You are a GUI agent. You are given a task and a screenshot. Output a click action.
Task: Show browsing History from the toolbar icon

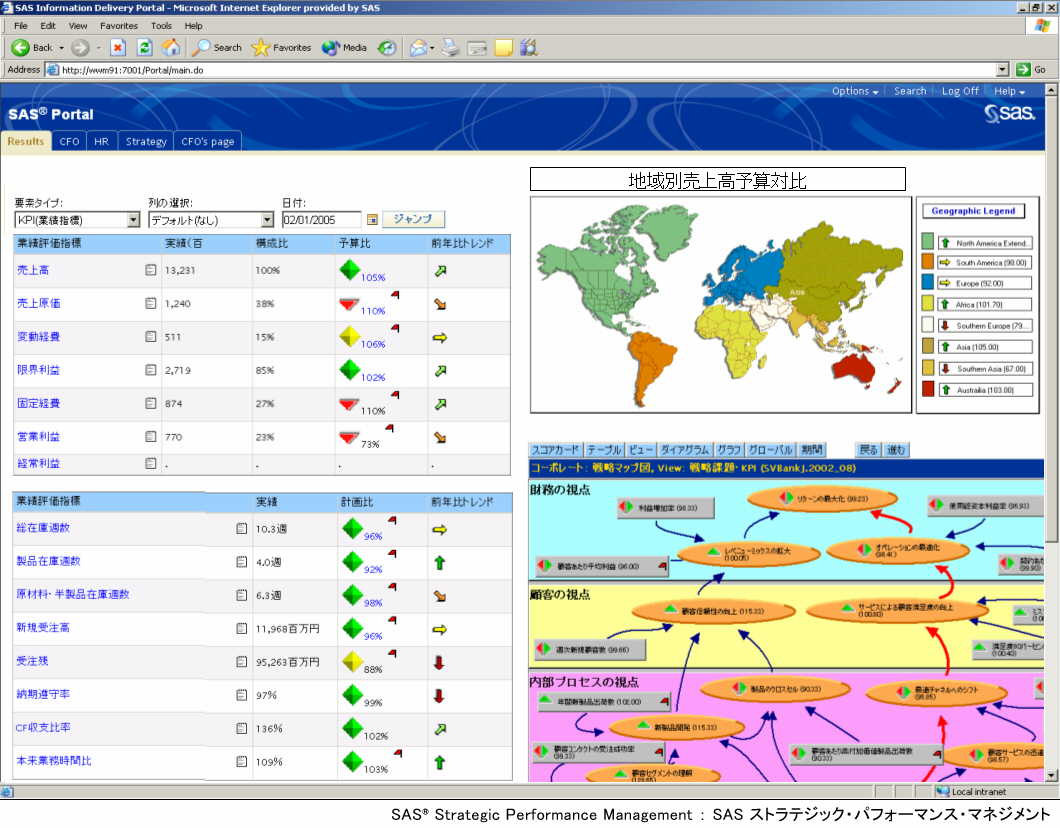click(x=387, y=47)
